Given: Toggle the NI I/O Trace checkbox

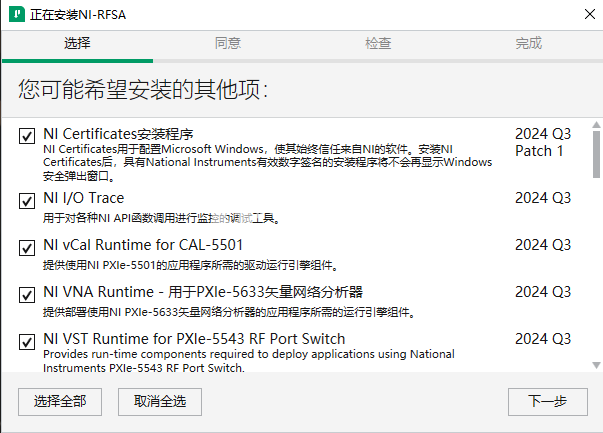Looking at the screenshot, I should pos(27,200).
